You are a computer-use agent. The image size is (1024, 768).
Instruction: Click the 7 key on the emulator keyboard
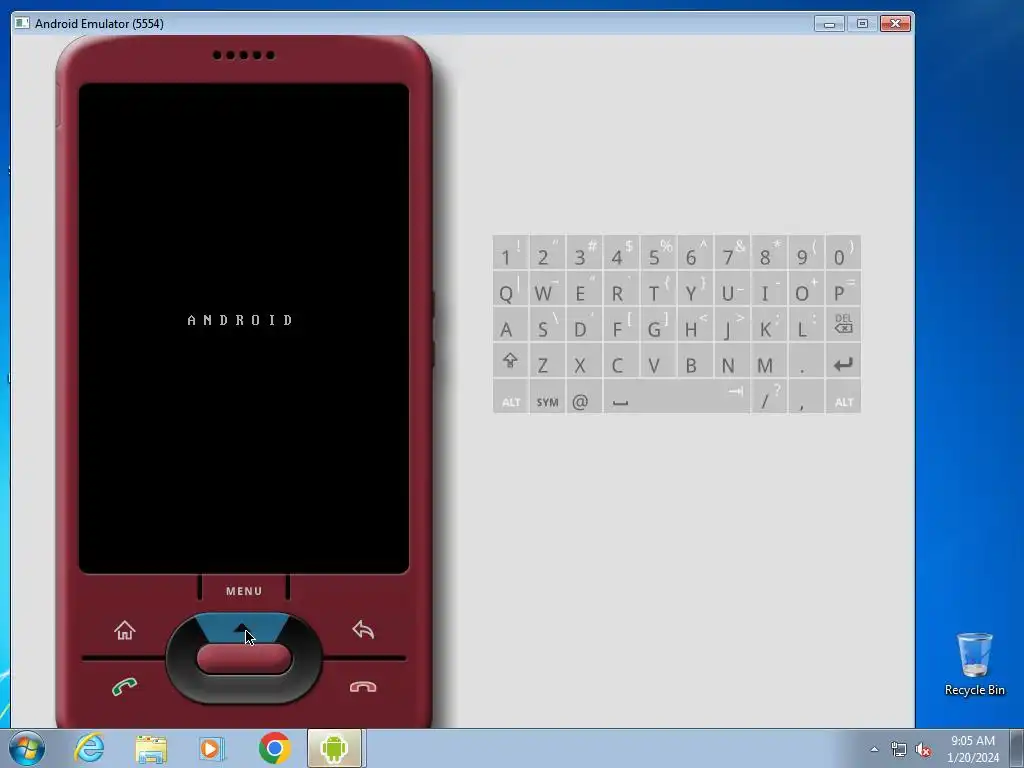[732, 253]
